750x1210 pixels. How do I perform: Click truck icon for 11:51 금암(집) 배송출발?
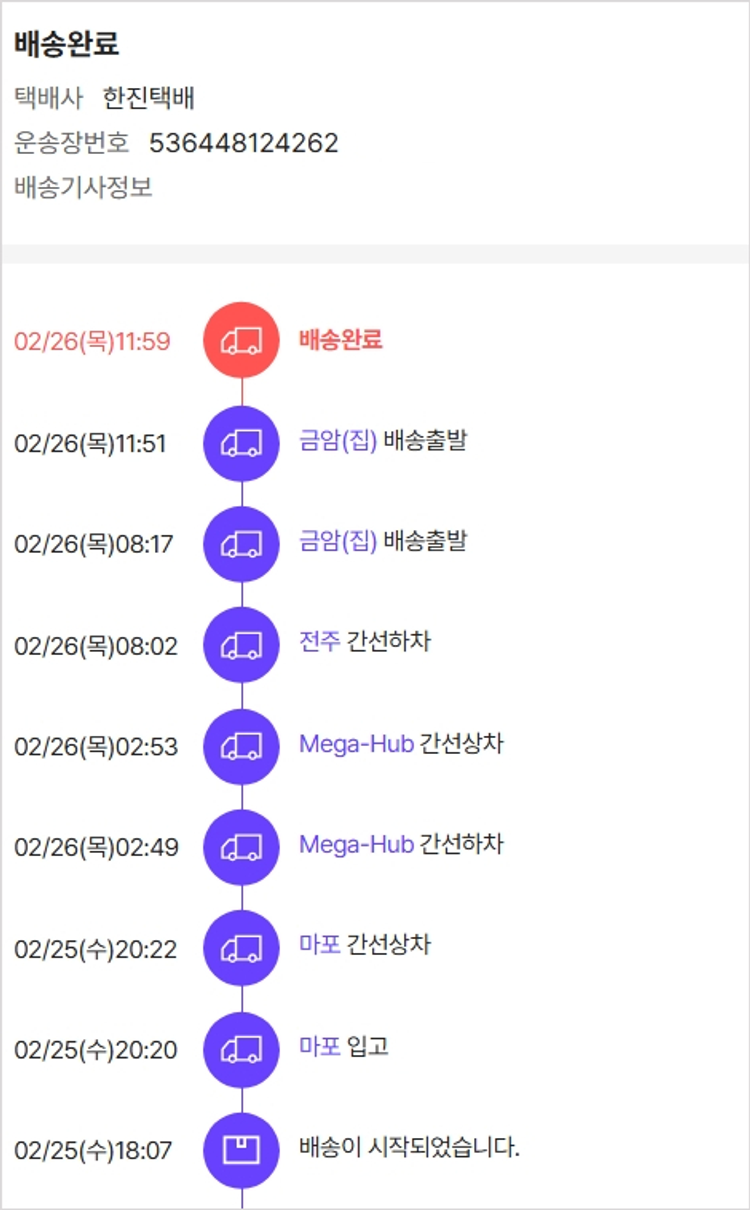point(241,443)
